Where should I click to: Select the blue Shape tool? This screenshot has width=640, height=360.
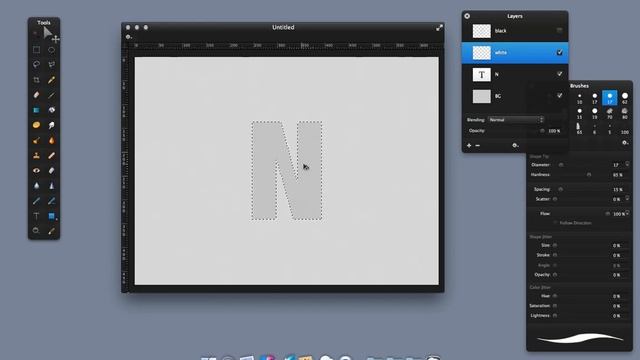(51, 216)
